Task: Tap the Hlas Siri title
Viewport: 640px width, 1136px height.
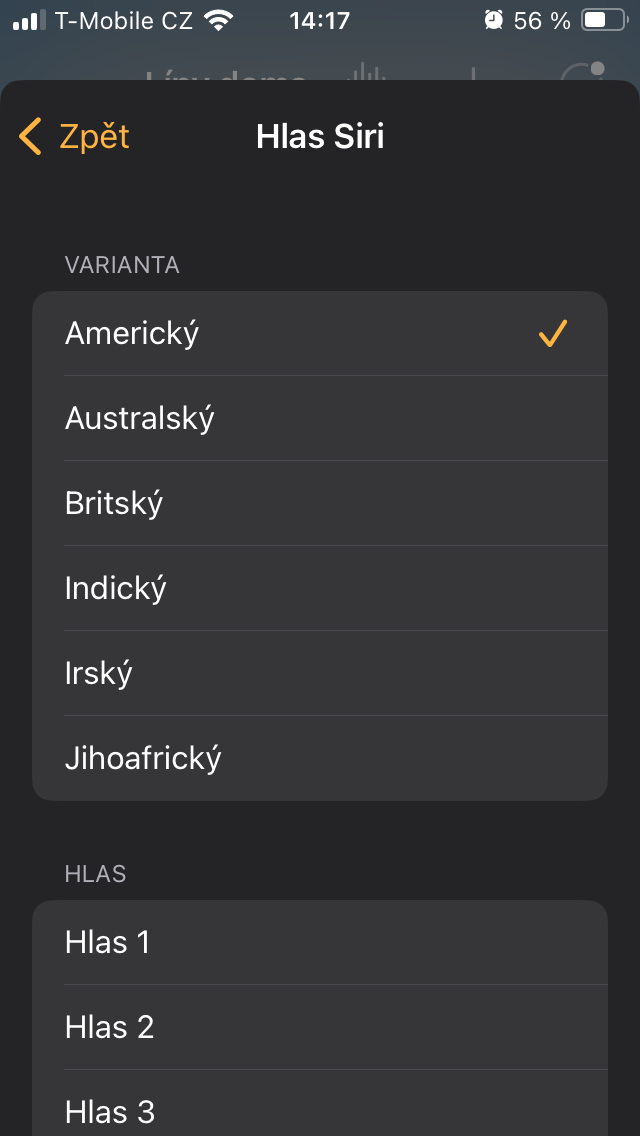Action: [x=320, y=136]
